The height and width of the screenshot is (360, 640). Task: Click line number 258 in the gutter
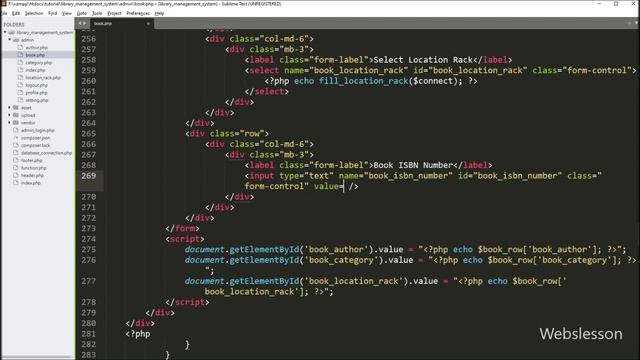click(89, 60)
